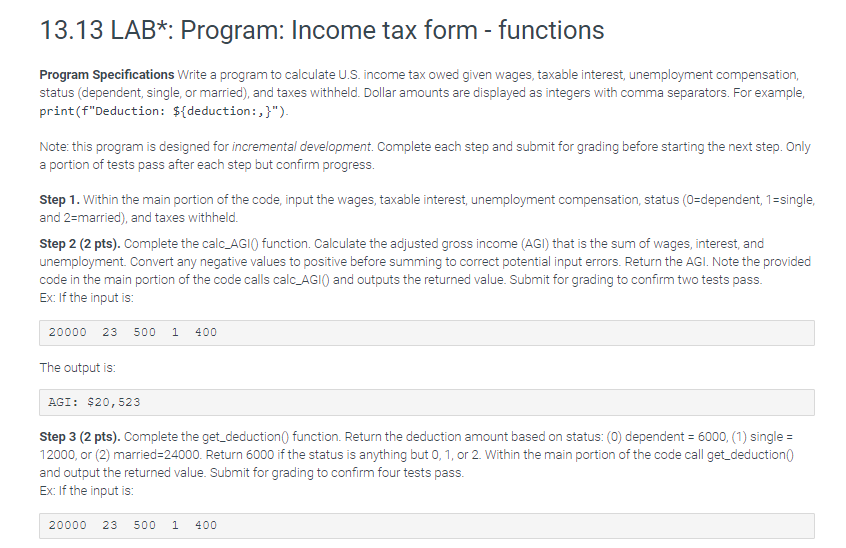
Task: Click the italic incremental development text
Action: pyautogui.click(x=301, y=147)
